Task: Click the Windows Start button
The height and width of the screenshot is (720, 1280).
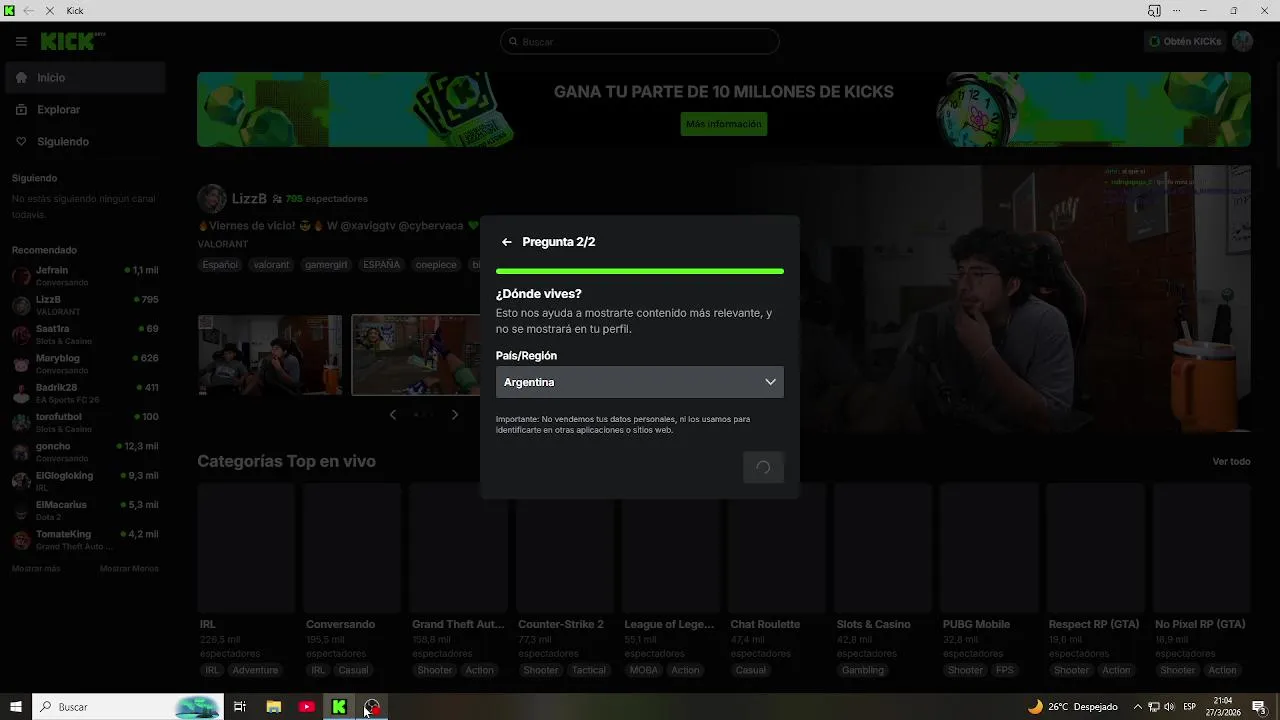Action: [x=16, y=706]
